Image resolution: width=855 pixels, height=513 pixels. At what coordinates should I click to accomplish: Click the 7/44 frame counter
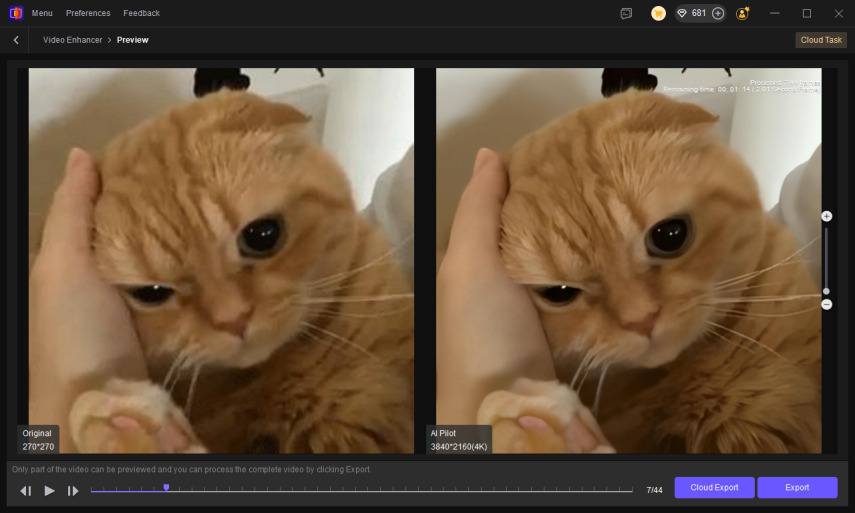(x=654, y=490)
